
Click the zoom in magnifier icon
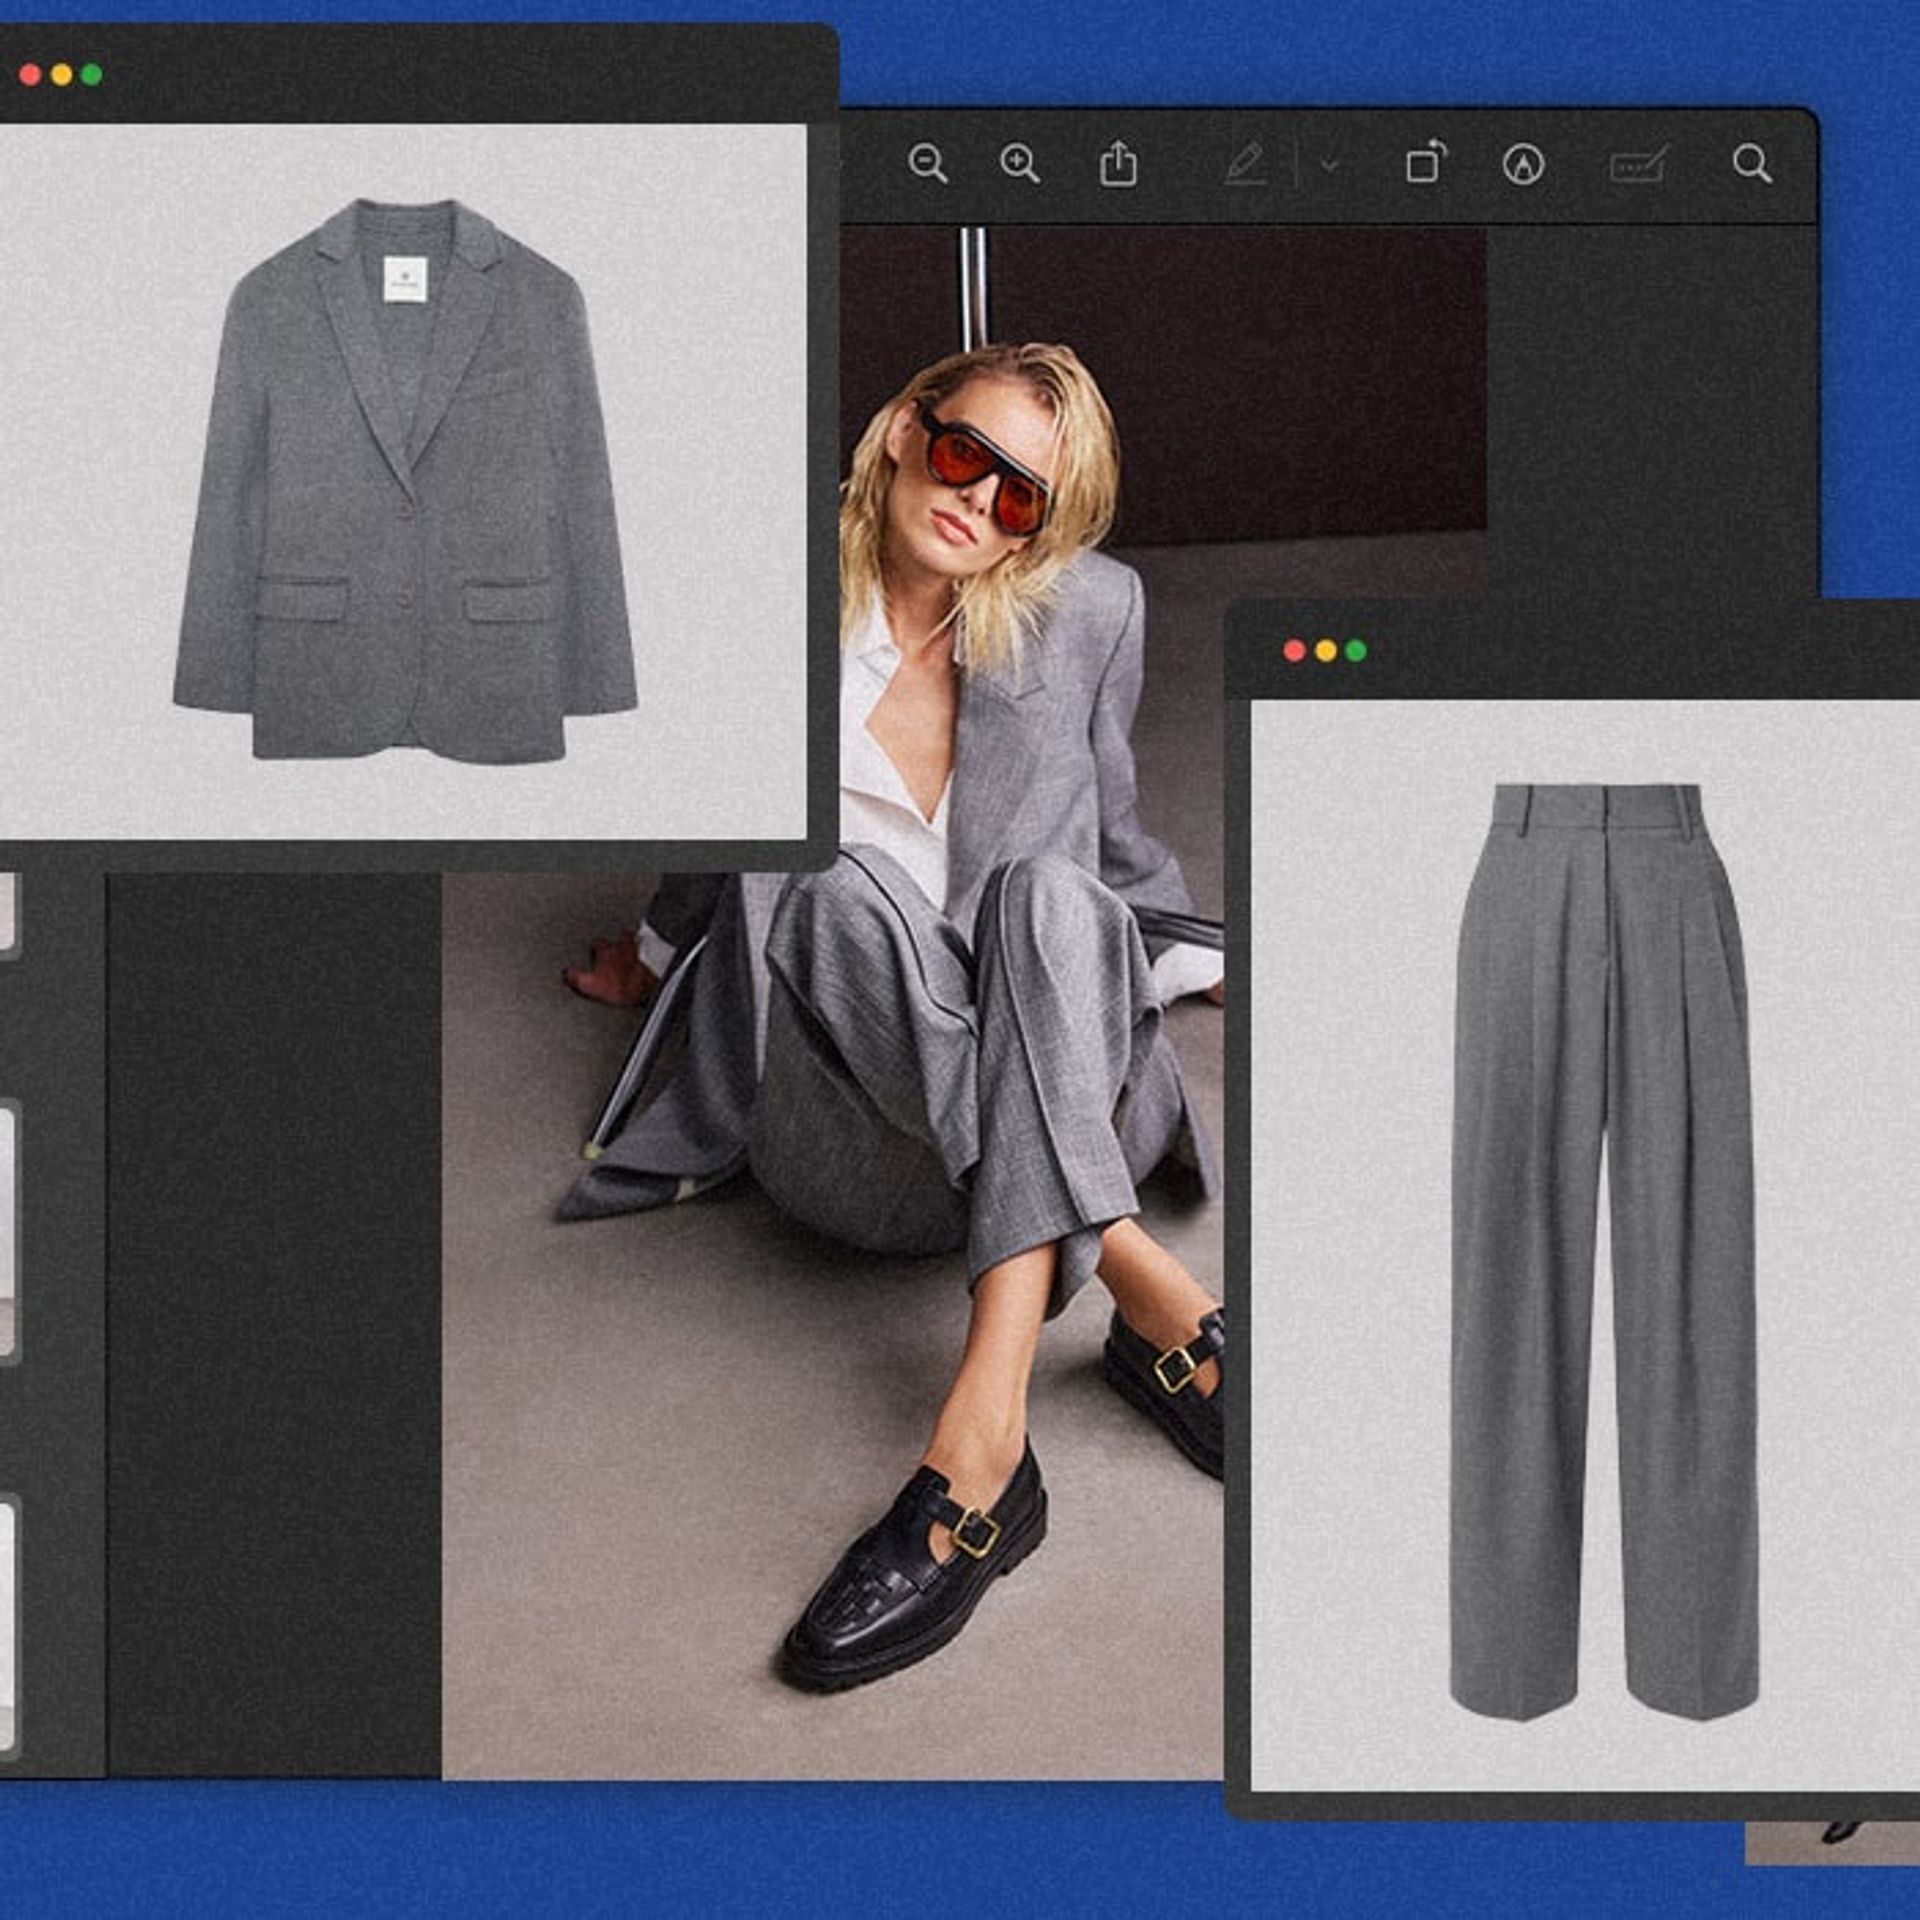(1019, 163)
